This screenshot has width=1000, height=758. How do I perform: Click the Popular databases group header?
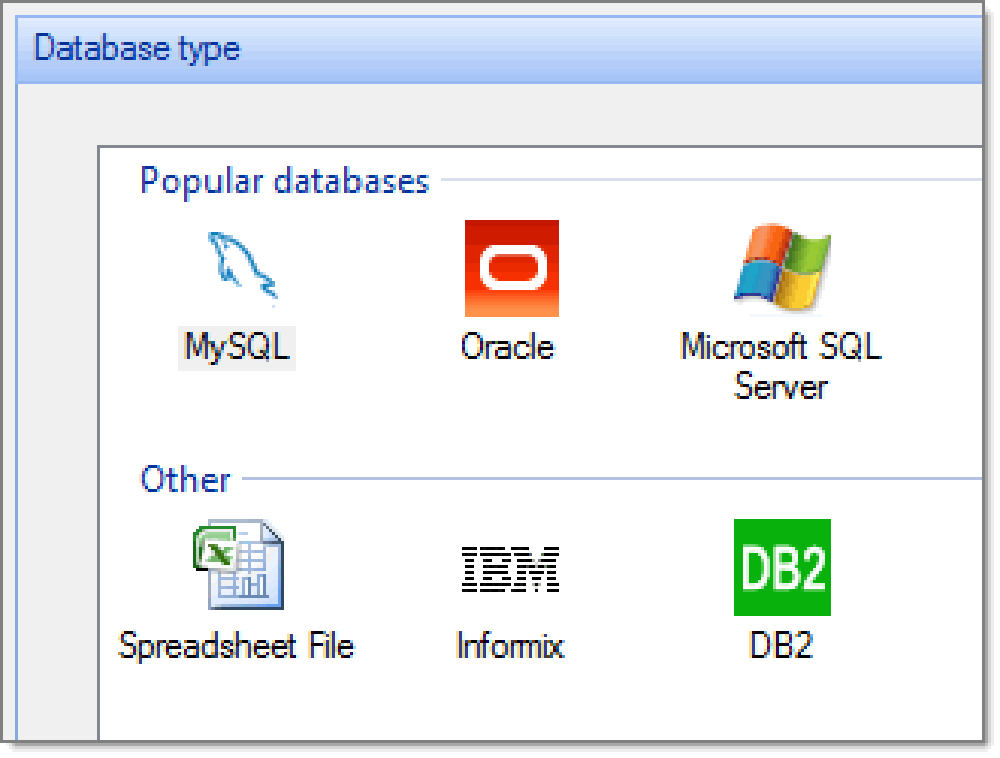[x=284, y=181]
